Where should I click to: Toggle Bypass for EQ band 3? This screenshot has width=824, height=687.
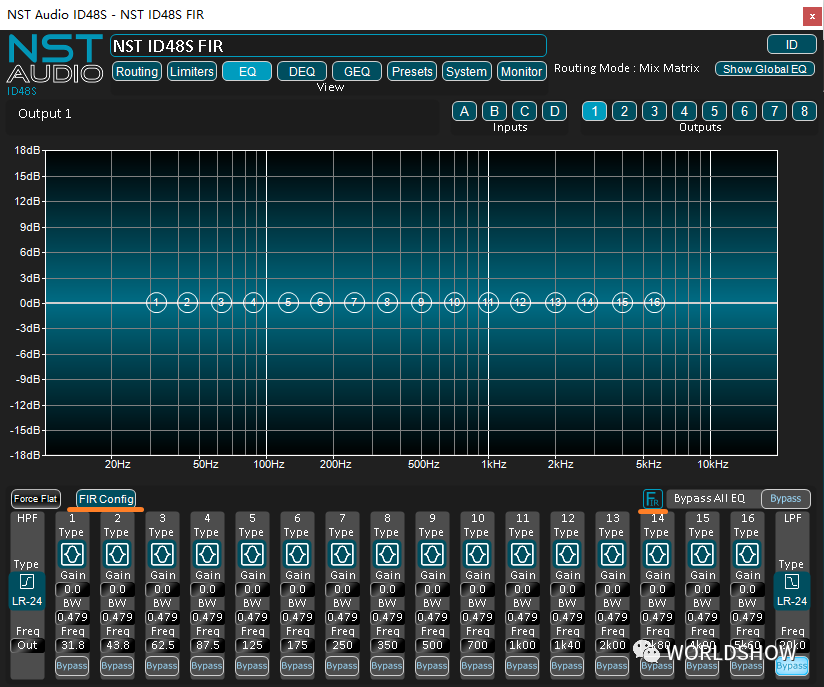click(162, 665)
